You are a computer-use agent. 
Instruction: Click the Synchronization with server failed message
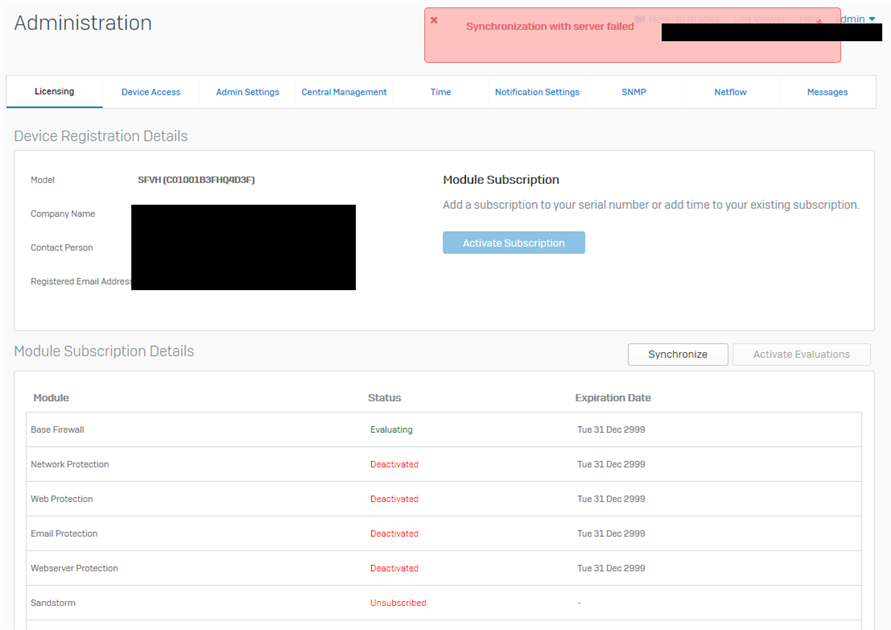coord(550,27)
